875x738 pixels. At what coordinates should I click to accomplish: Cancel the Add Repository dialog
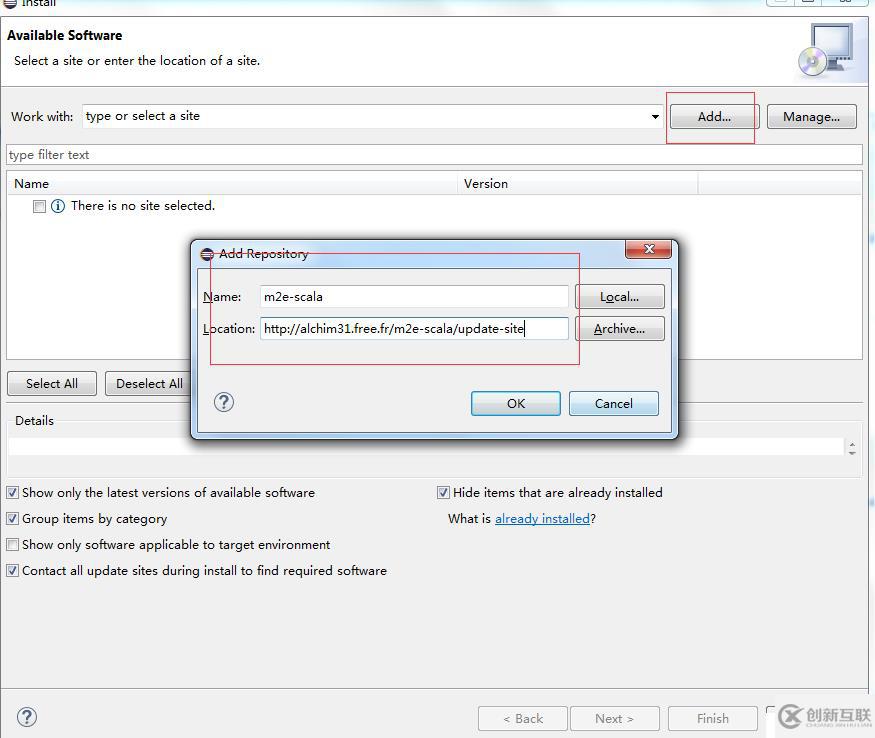tap(613, 403)
